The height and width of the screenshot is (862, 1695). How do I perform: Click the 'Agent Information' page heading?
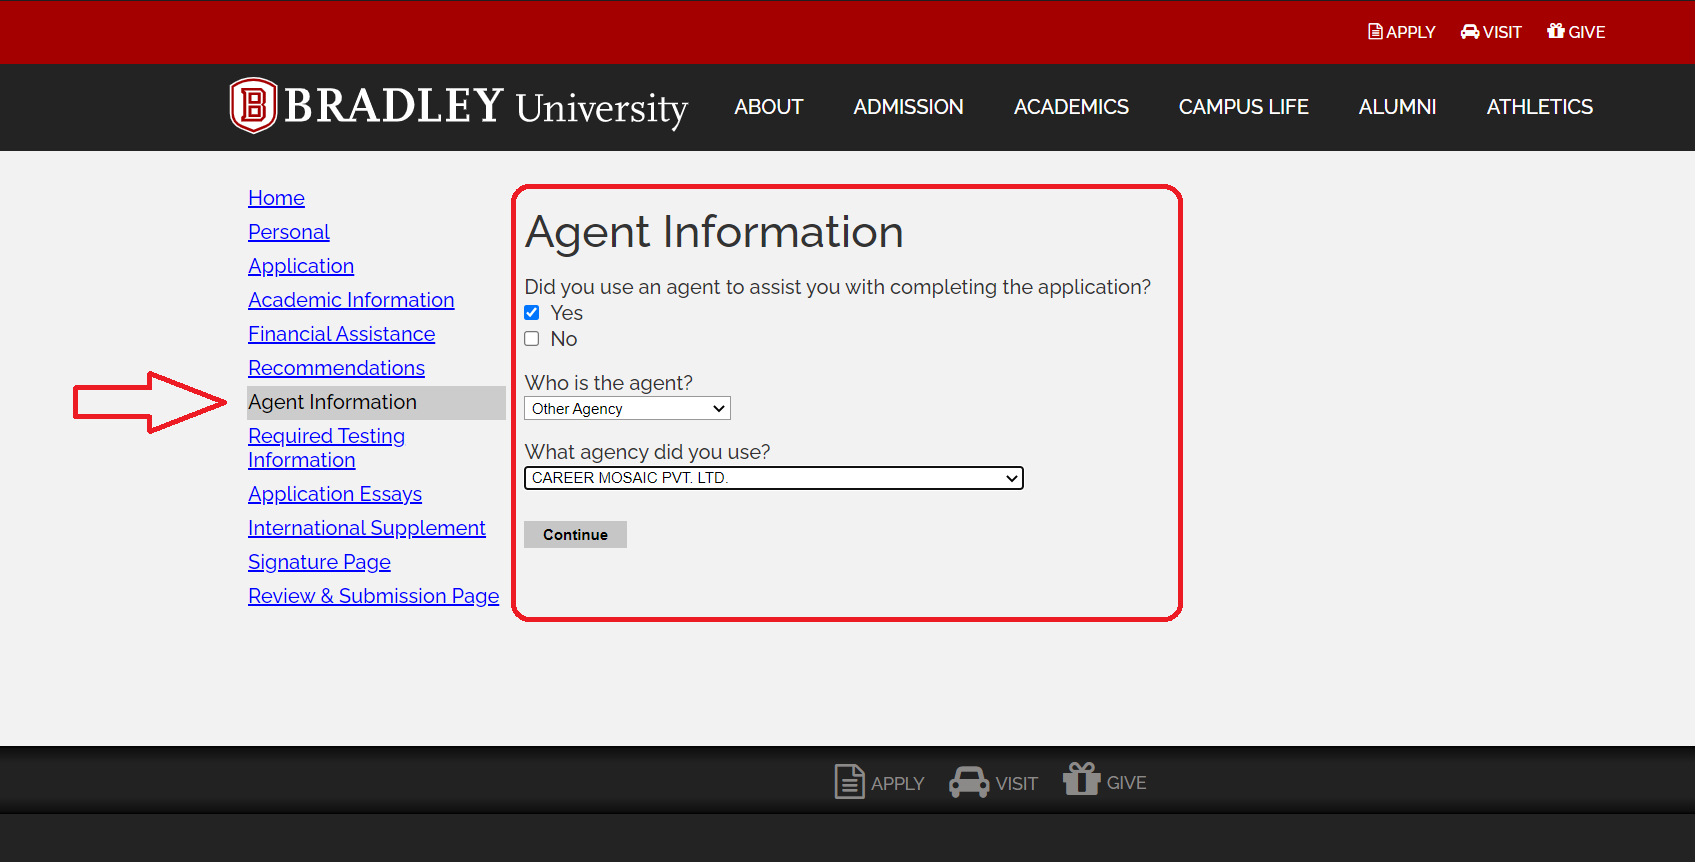(714, 232)
